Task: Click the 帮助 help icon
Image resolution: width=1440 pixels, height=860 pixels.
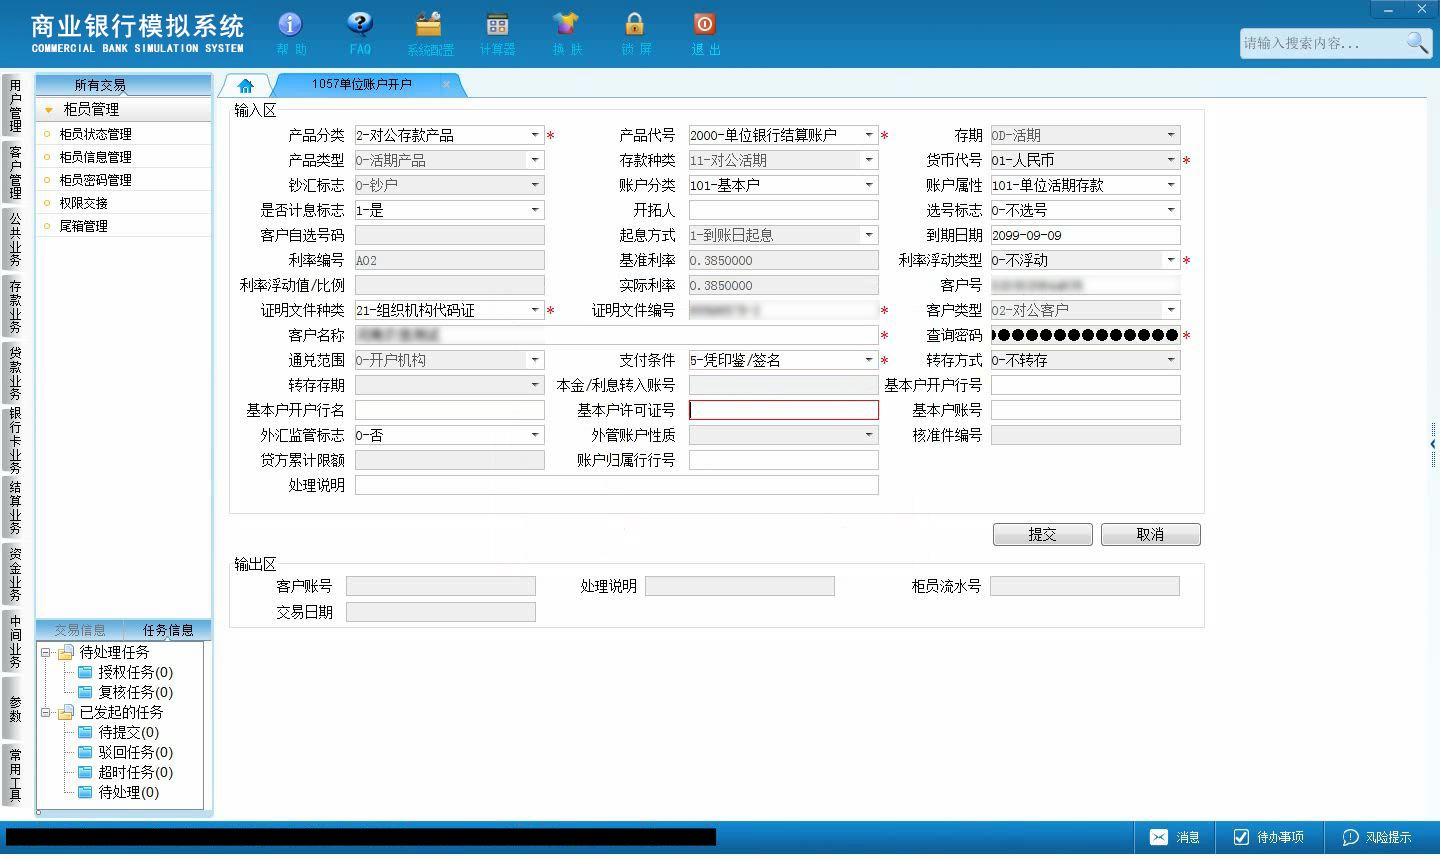Action: click(290, 24)
